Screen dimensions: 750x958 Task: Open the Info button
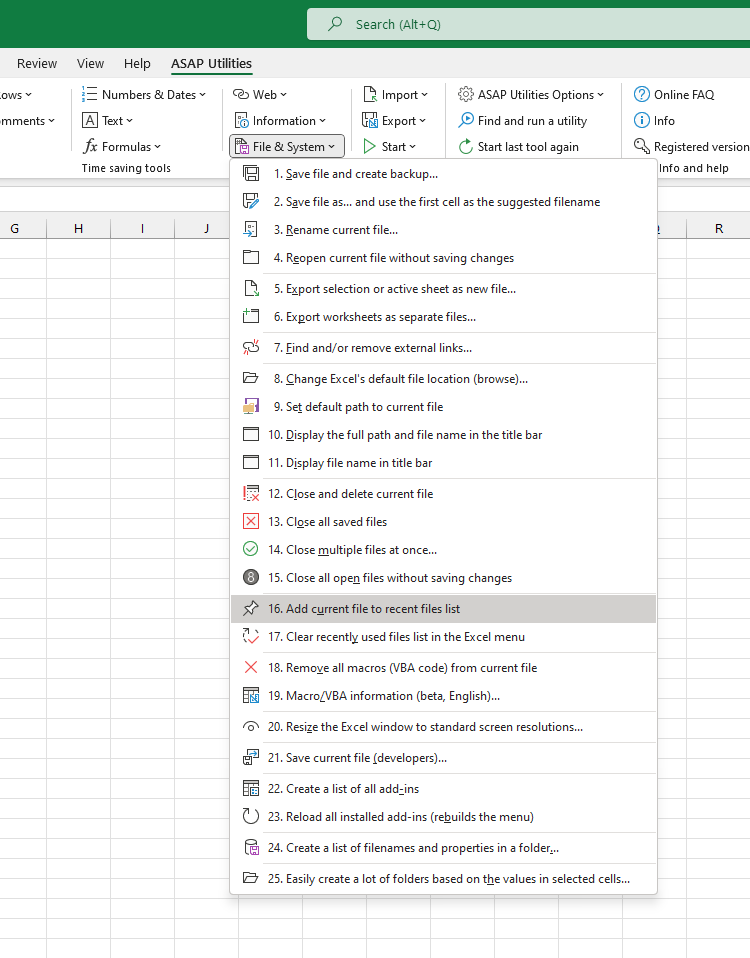654,120
